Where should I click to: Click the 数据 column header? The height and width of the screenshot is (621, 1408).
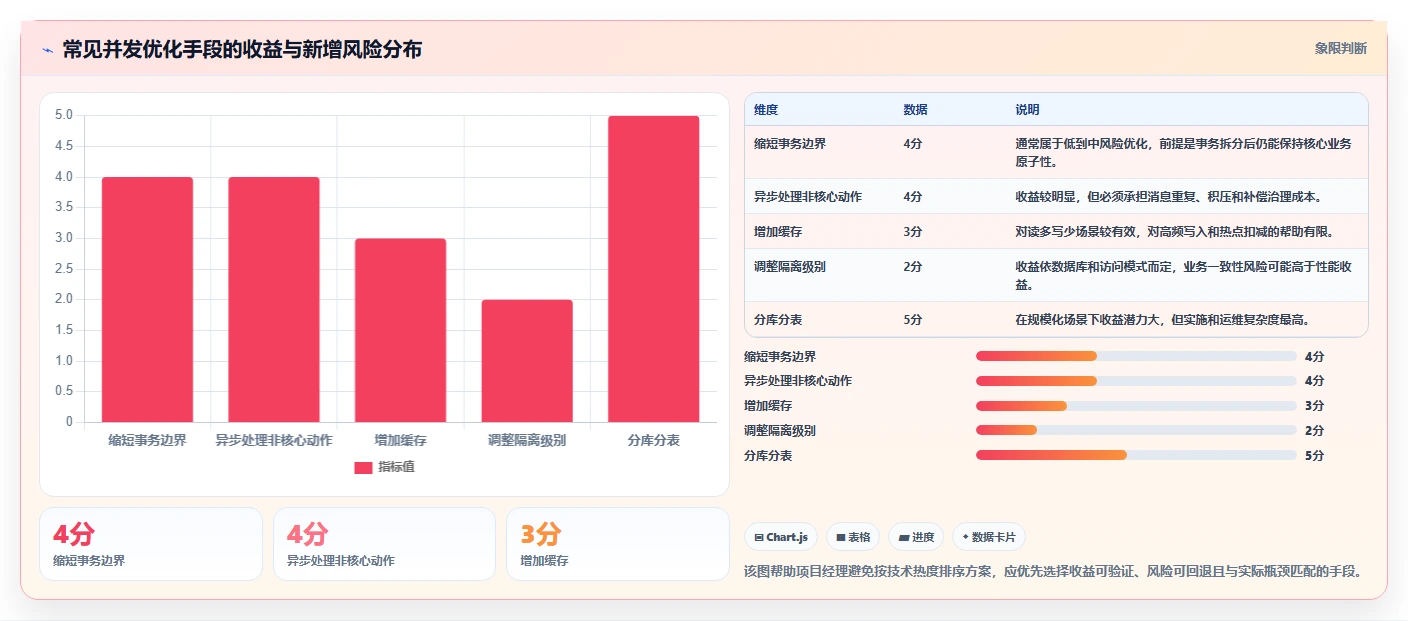tap(915, 109)
